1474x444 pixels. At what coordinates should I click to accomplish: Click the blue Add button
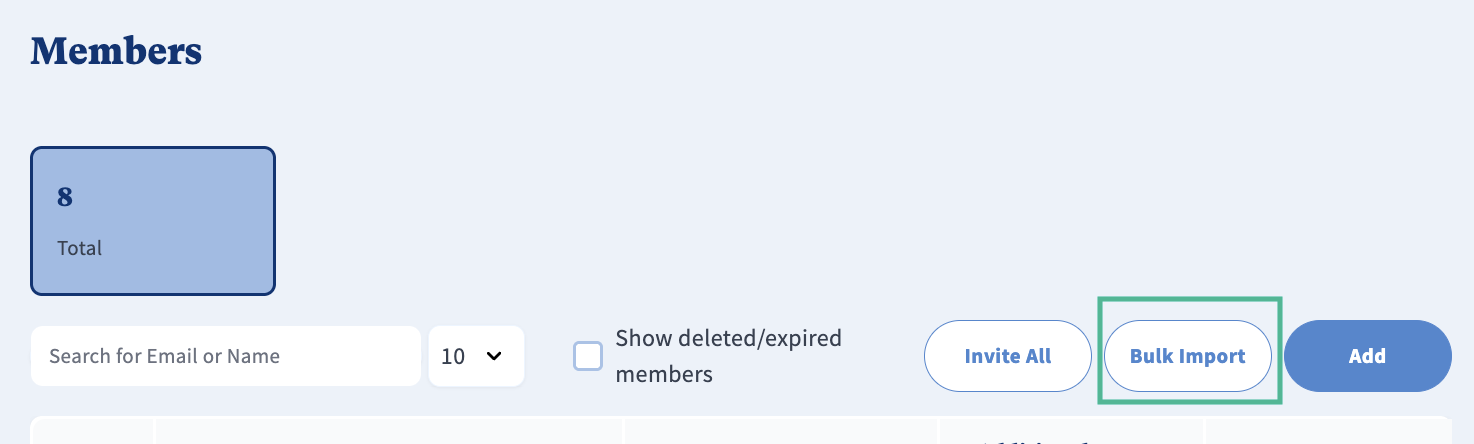(x=1367, y=356)
